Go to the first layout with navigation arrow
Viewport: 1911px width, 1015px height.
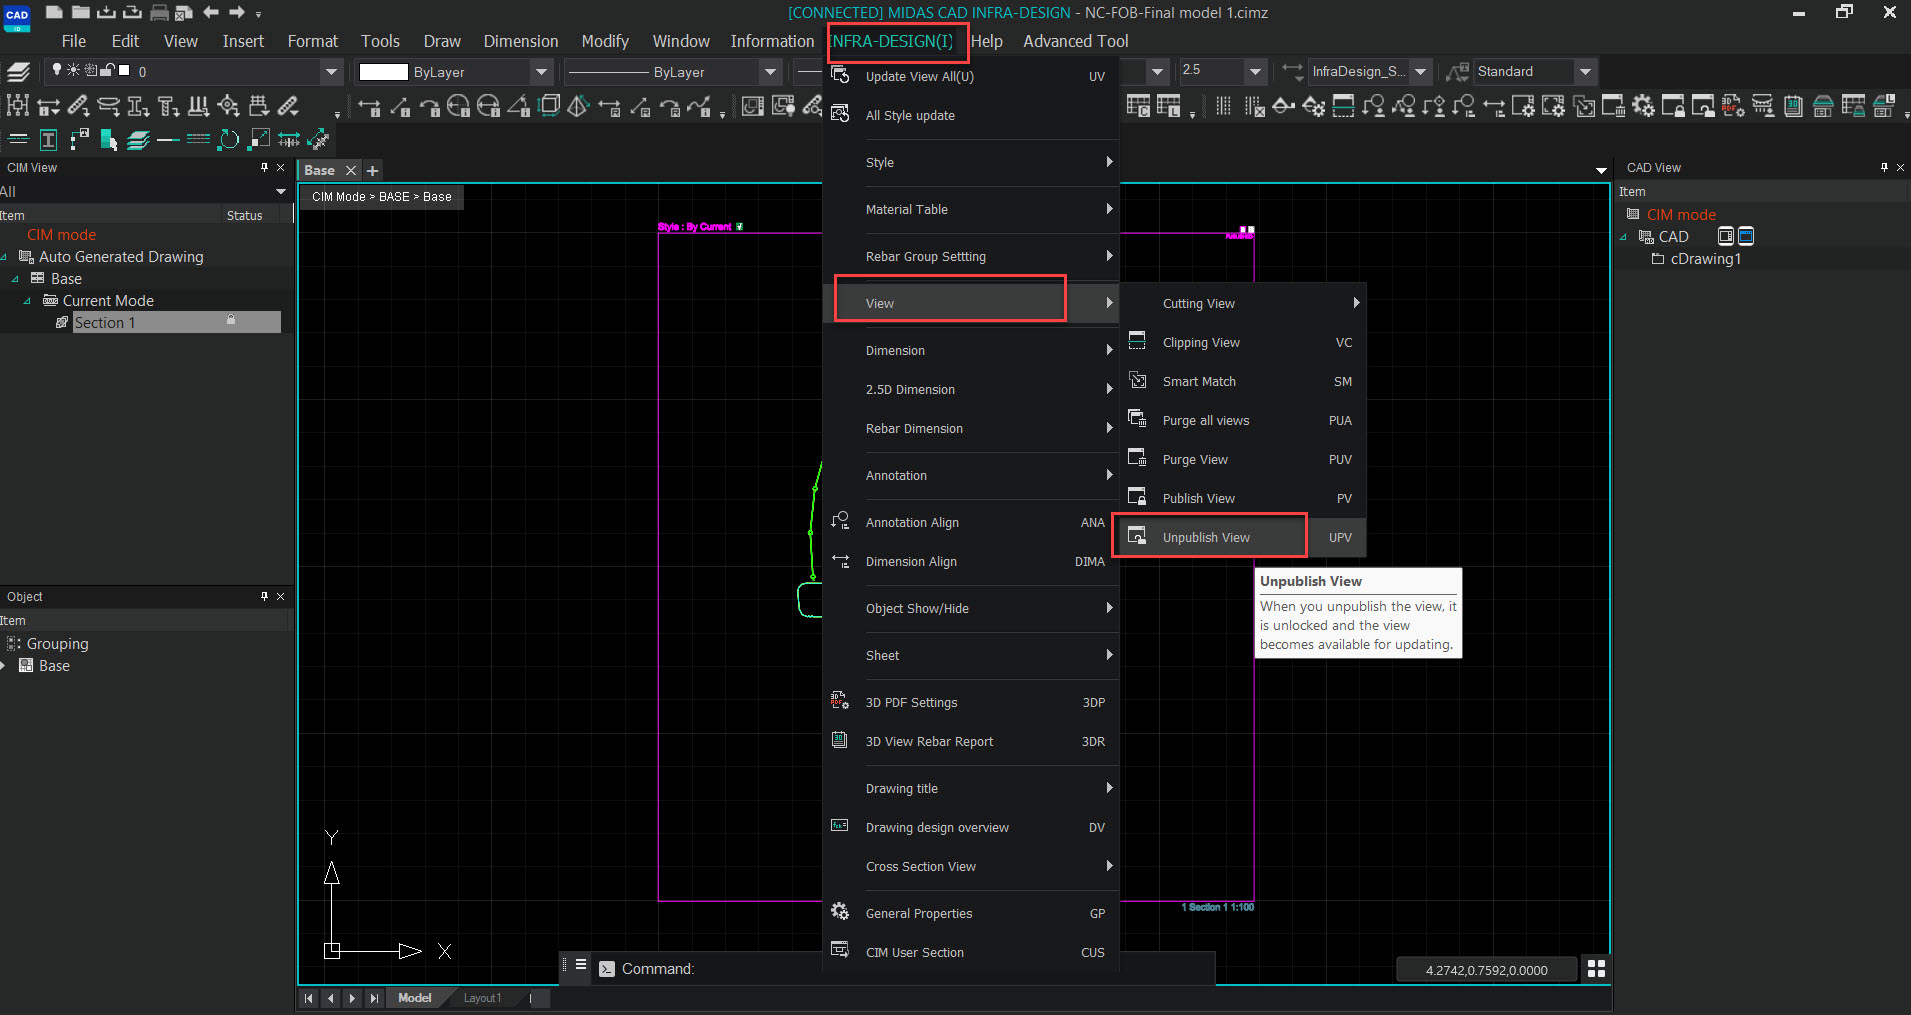point(309,998)
